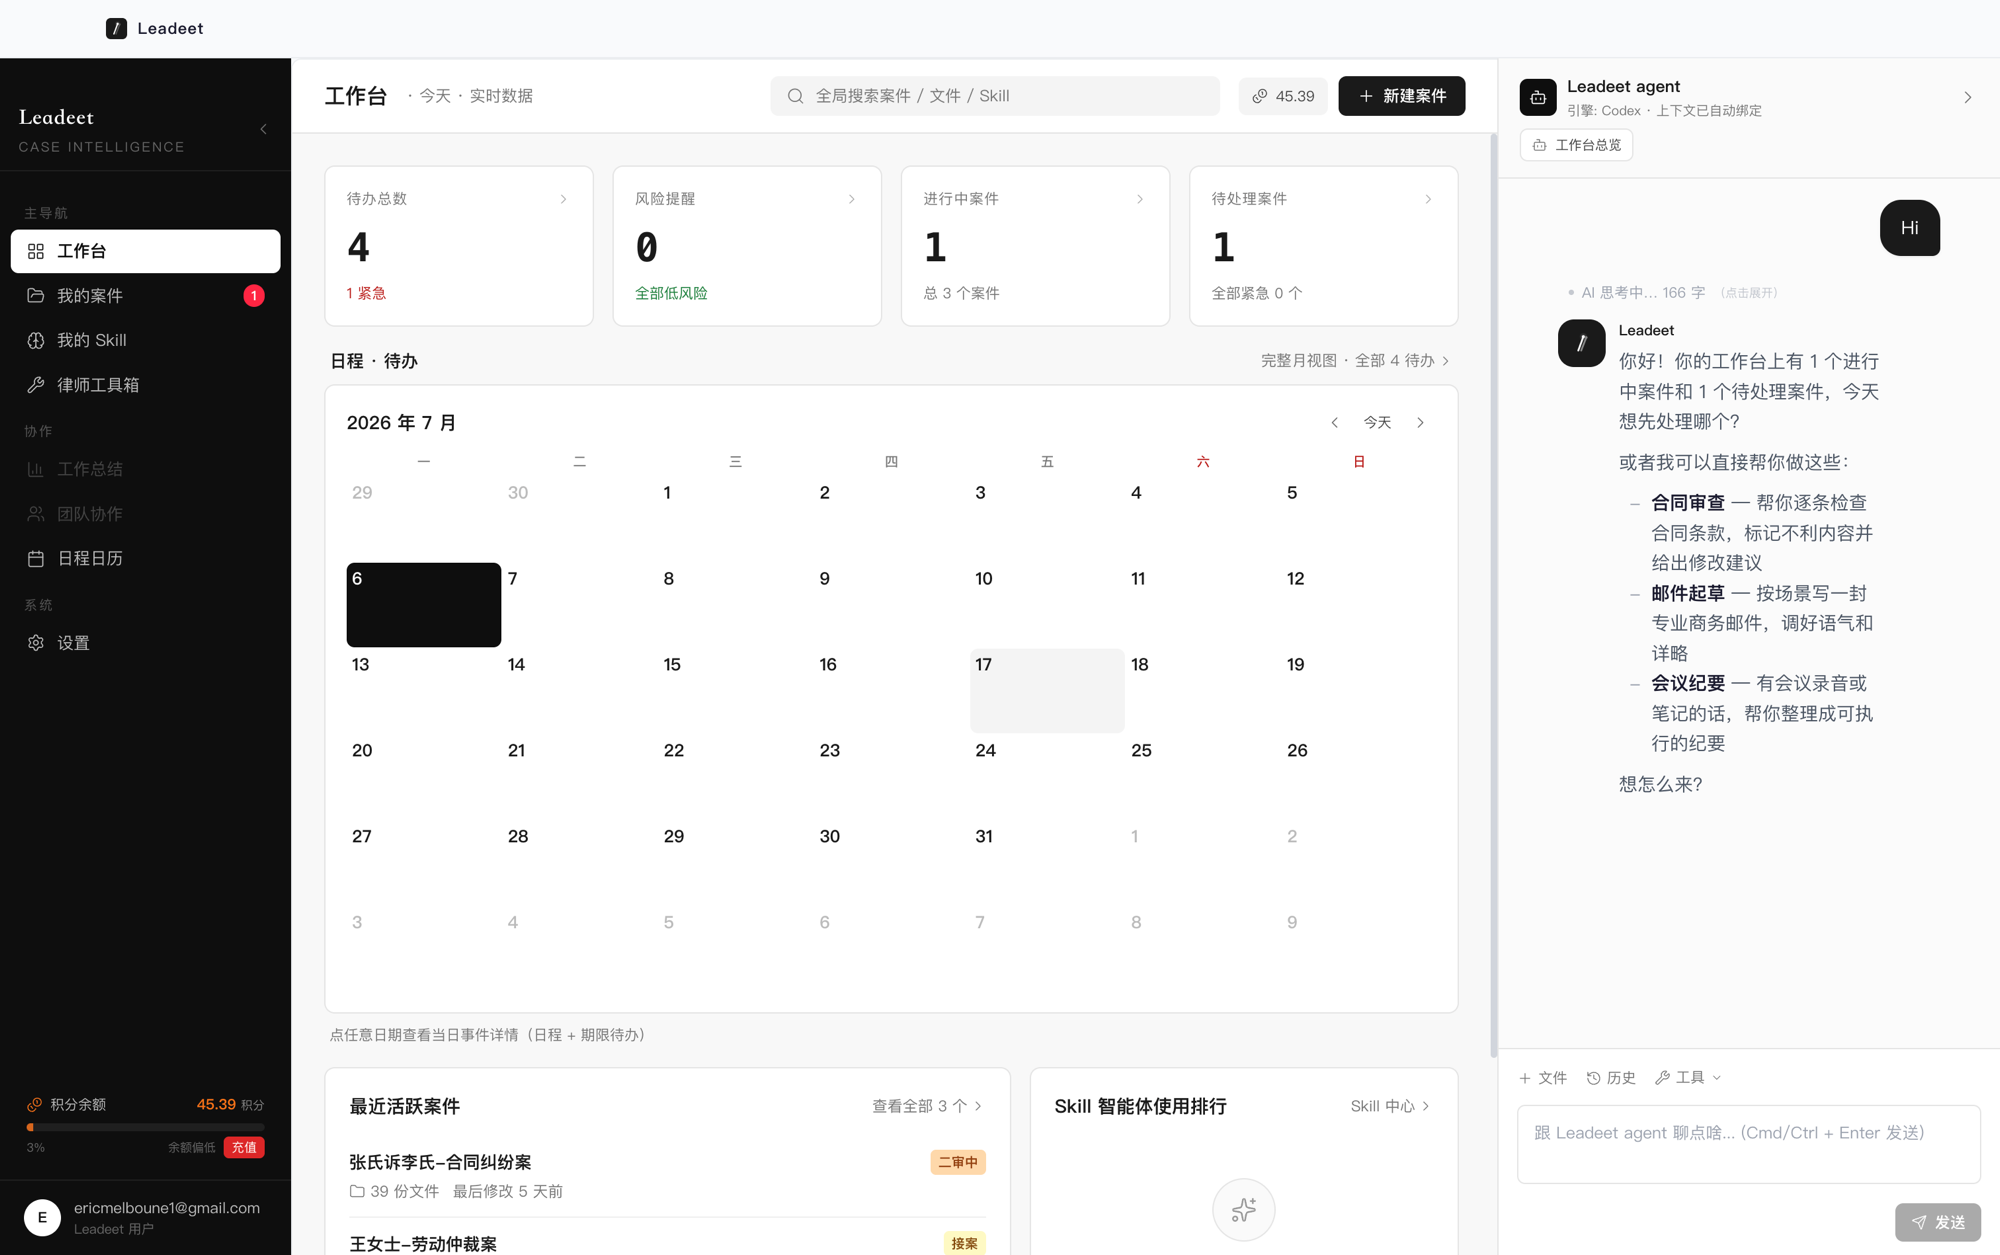Click the red badge on 我的案件
This screenshot has height=1255, width=2000.
[x=254, y=296]
